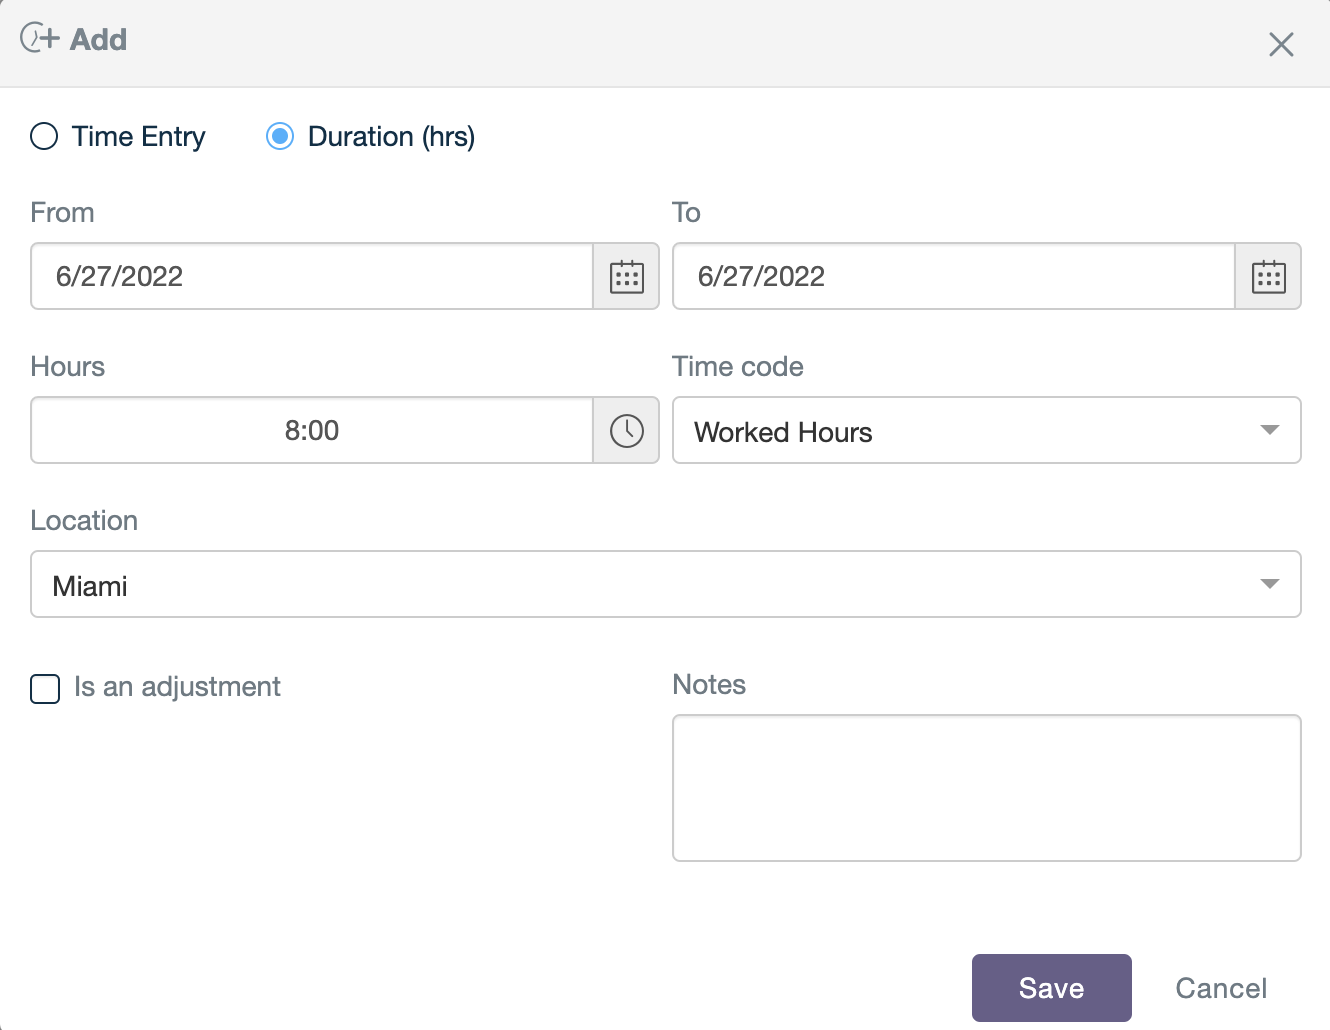This screenshot has width=1330, height=1030.
Task: Open the Location dropdown
Action: click(x=665, y=585)
